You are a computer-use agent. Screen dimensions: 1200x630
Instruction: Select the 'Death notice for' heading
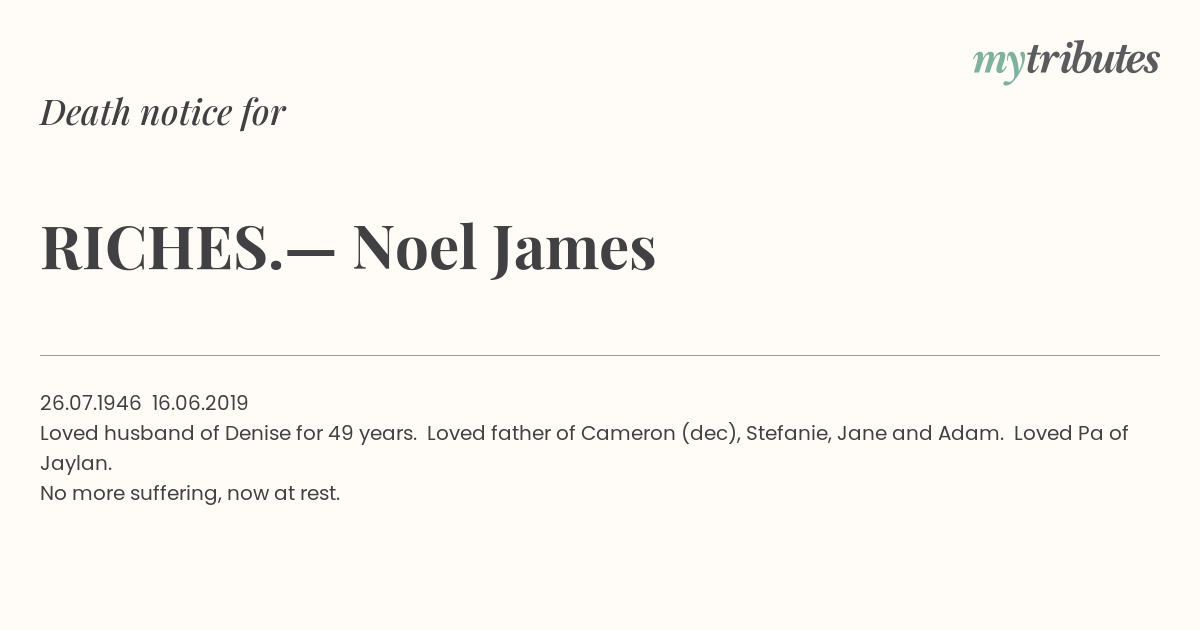pyautogui.click(x=163, y=113)
